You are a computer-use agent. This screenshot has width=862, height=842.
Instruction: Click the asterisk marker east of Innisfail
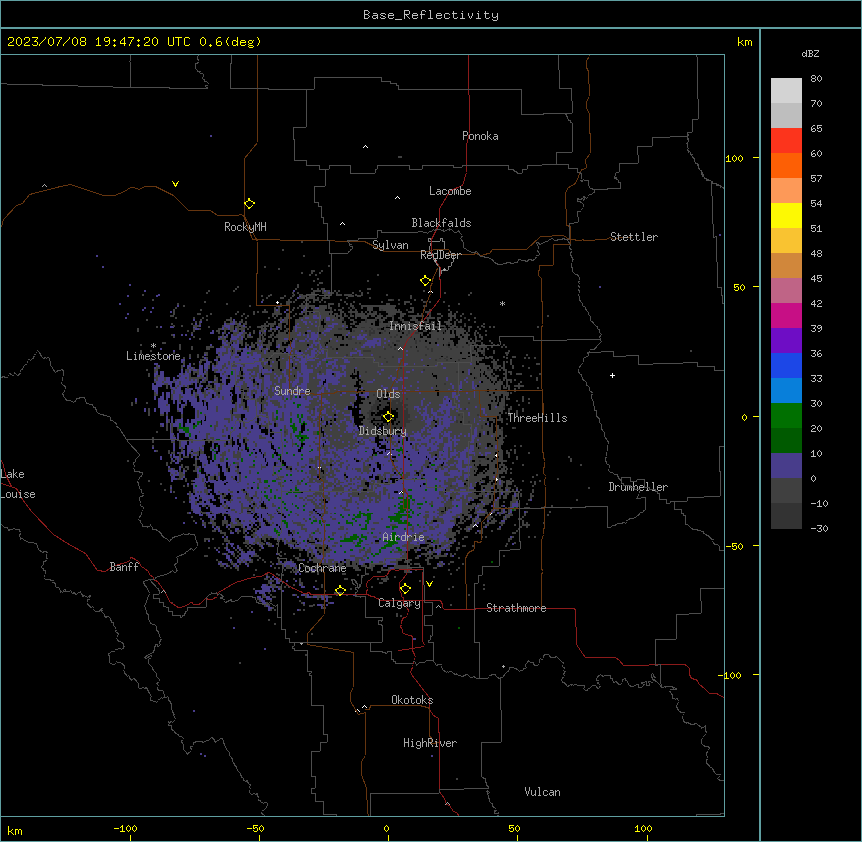click(x=502, y=303)
